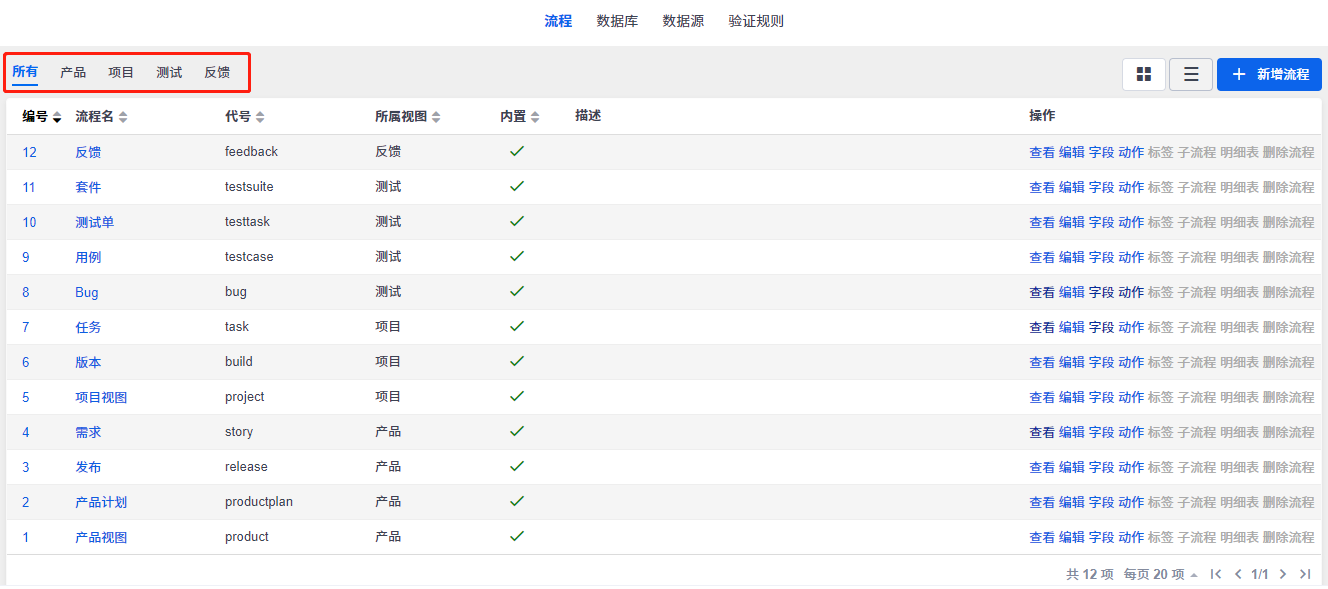Open the 数据库 top navigation tab

[617, 21]
